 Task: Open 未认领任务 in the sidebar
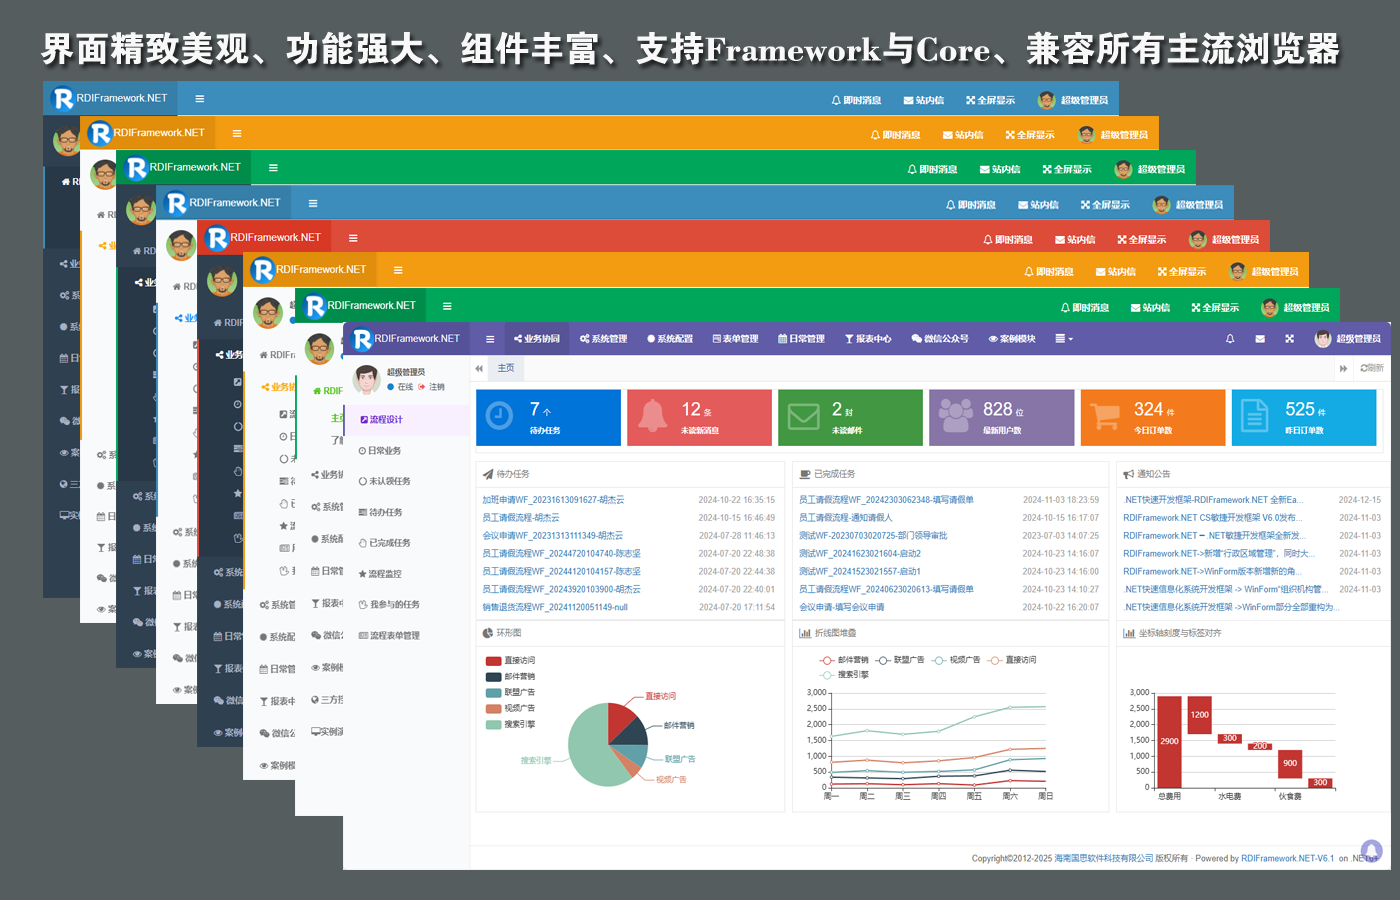click(406, 481)
